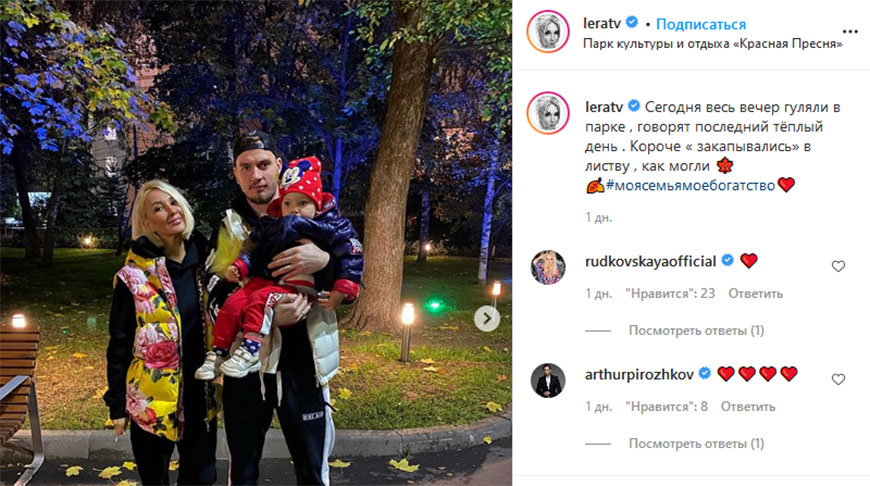Expand replies under arthurpirozhkov's comment
This screenshot has height=486, width=870.
[696, 444]
